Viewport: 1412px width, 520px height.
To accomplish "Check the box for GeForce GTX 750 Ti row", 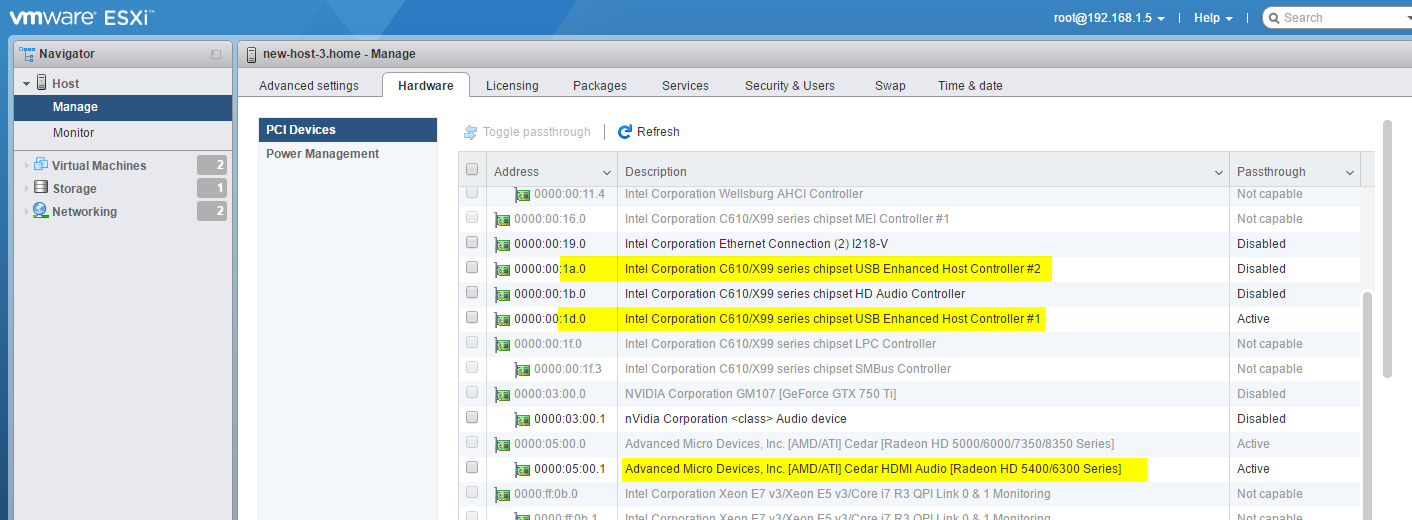I will tap(472, 393).
